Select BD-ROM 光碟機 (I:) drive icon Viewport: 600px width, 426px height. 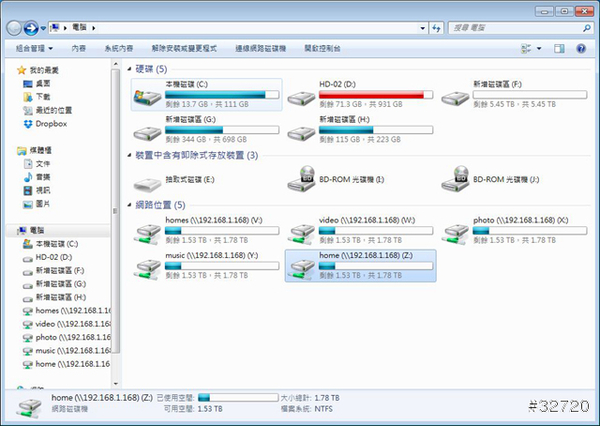(302, 179)
